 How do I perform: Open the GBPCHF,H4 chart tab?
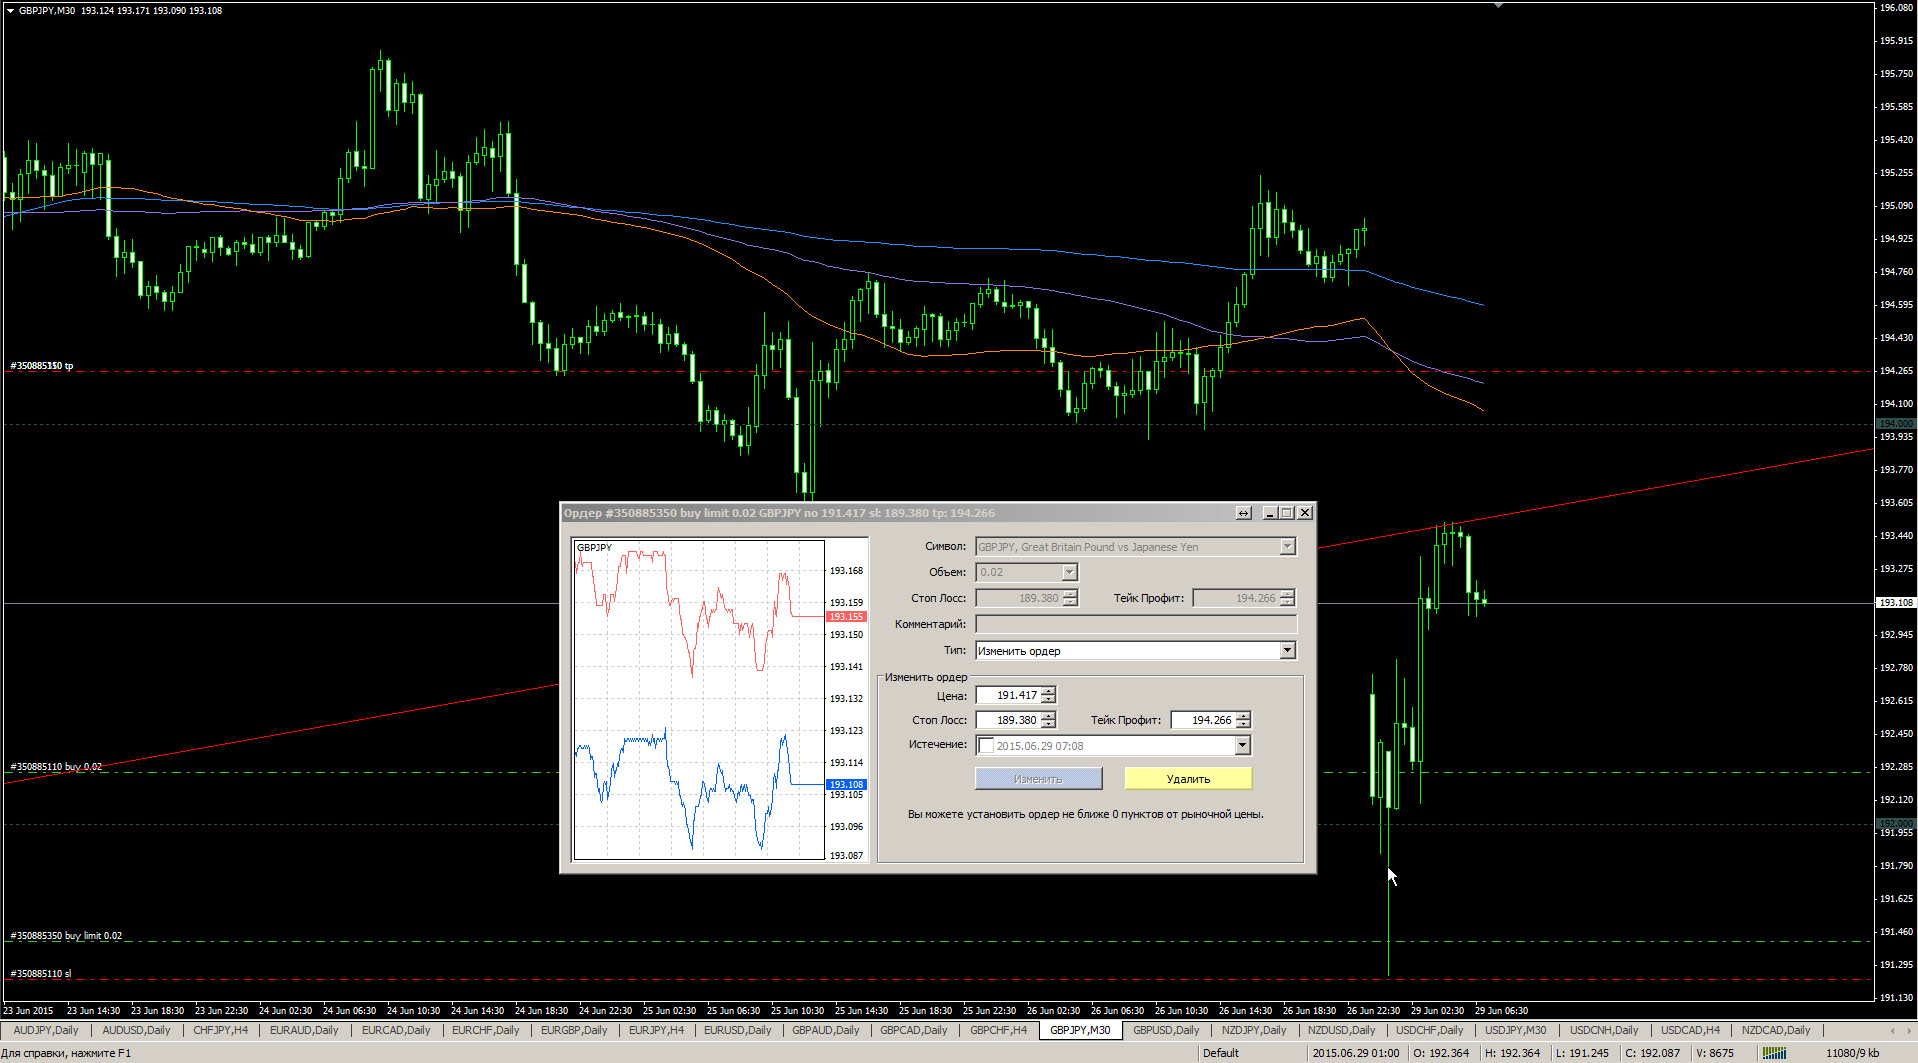point(998,1030)
